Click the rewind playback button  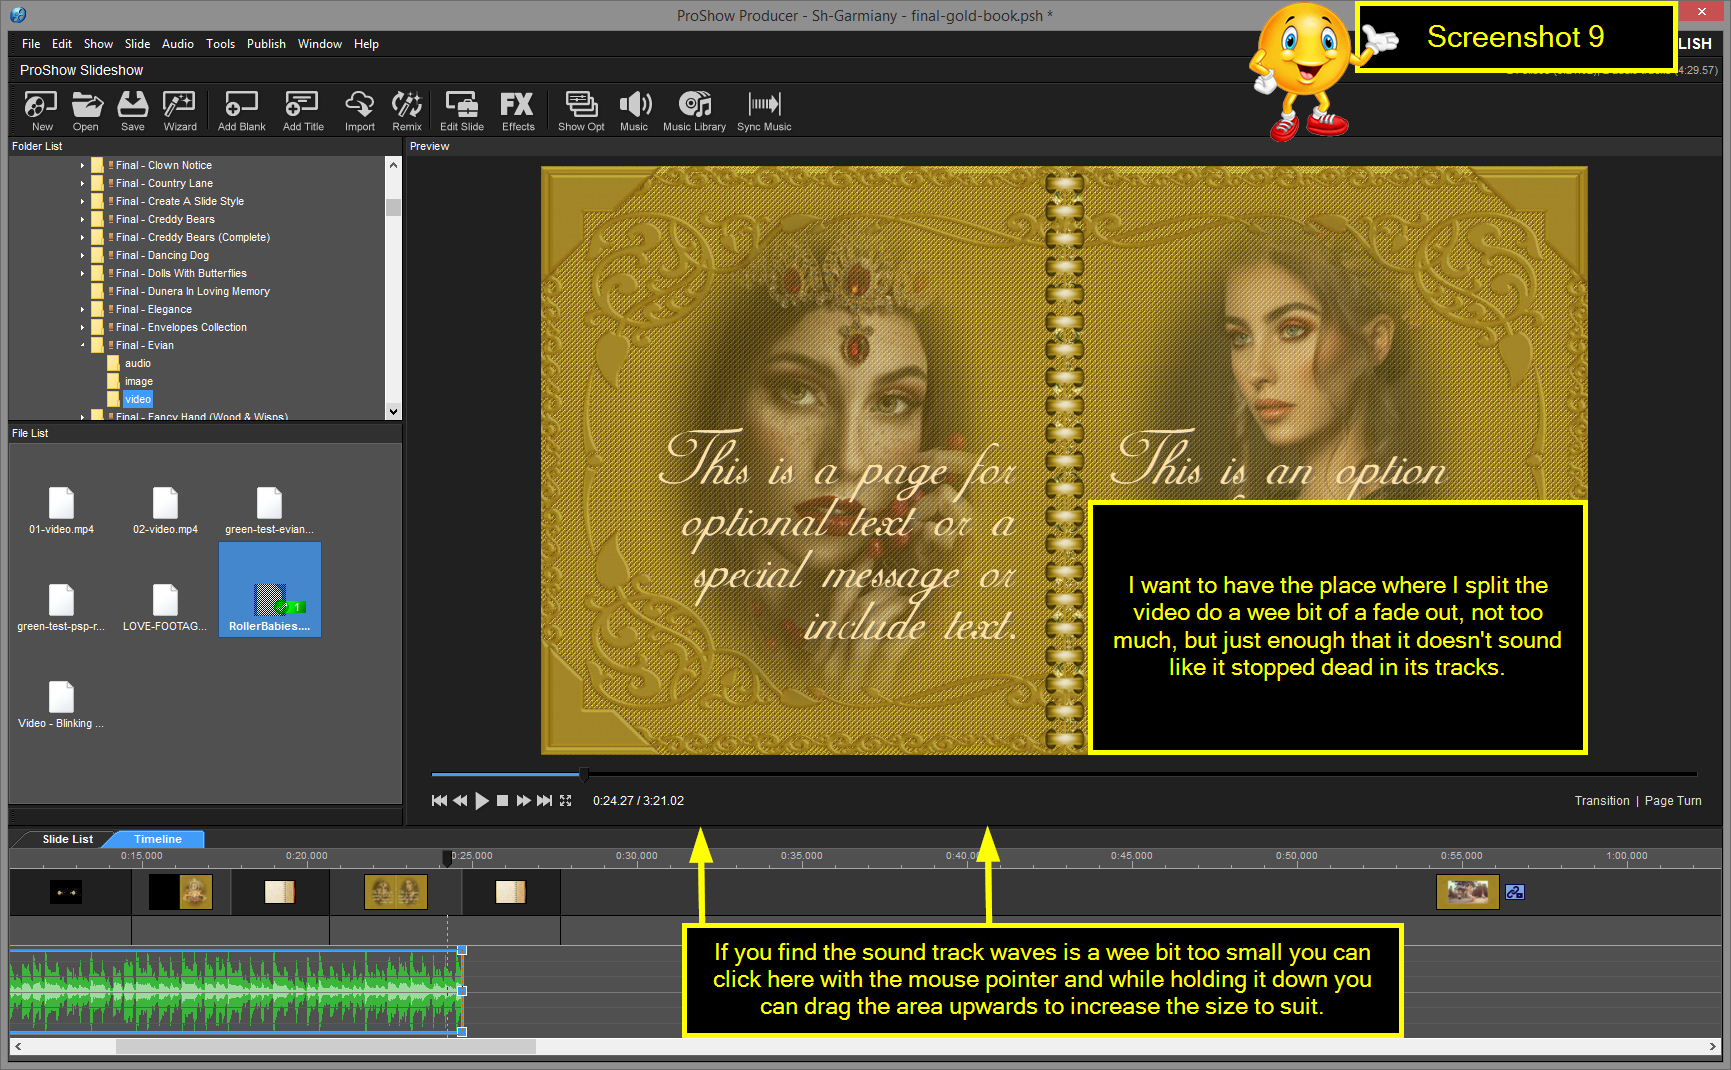460,801
